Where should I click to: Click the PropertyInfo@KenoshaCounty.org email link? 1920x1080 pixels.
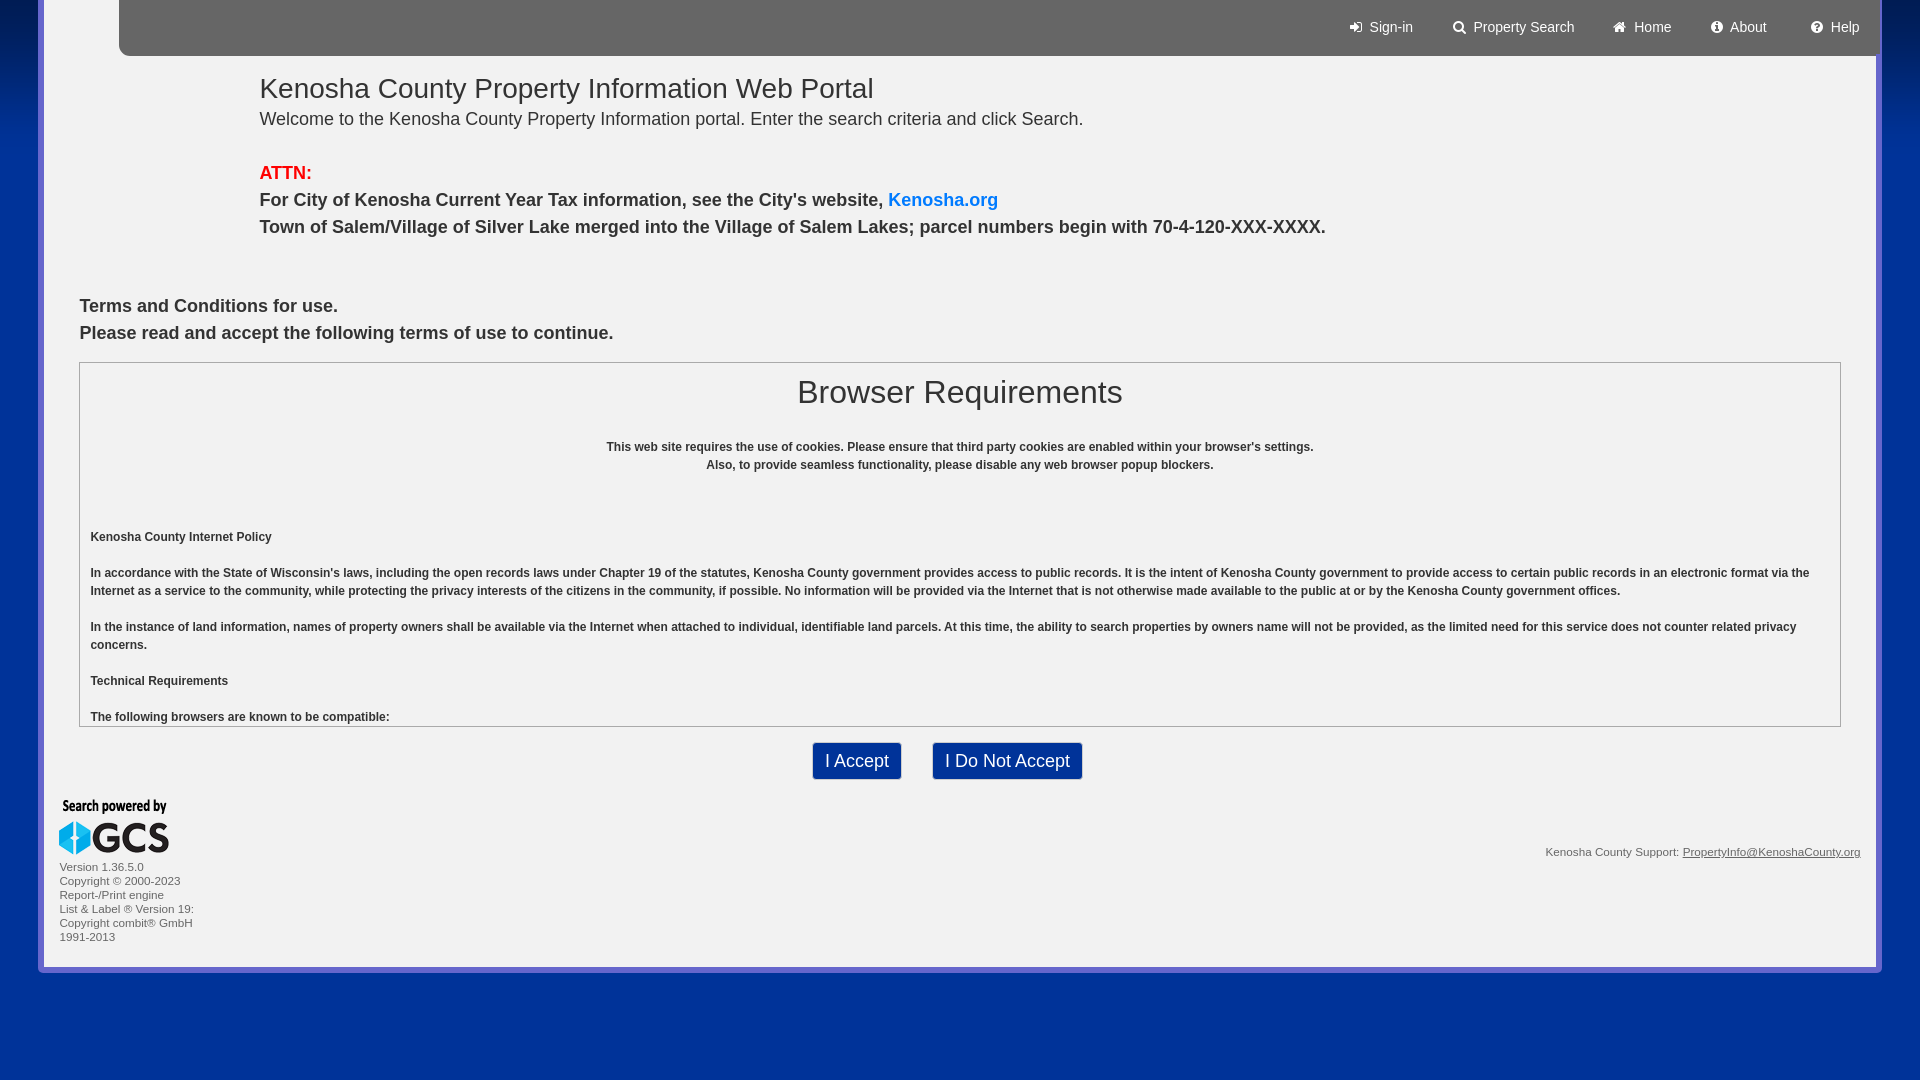pos(1771,852)
